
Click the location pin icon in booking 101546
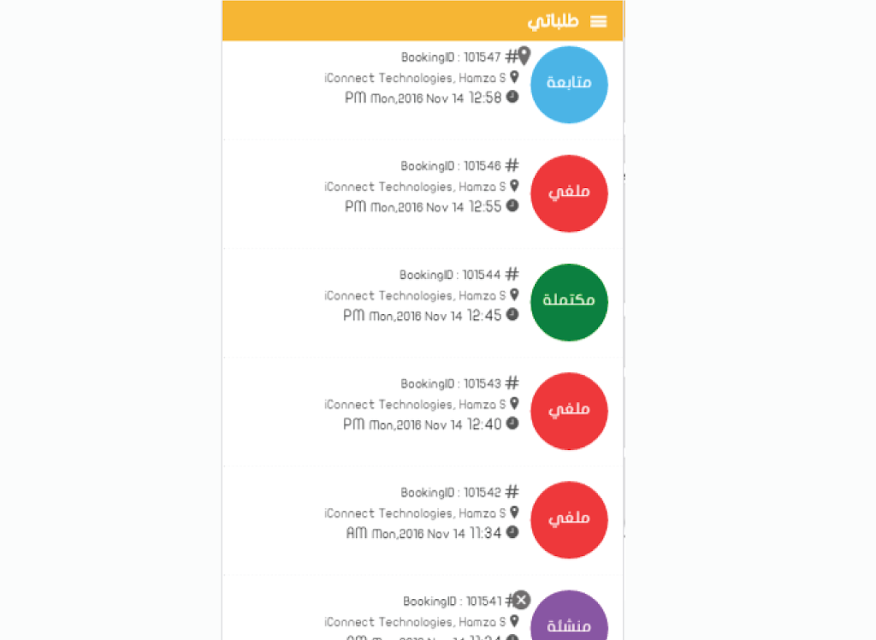tap(515, 186)
